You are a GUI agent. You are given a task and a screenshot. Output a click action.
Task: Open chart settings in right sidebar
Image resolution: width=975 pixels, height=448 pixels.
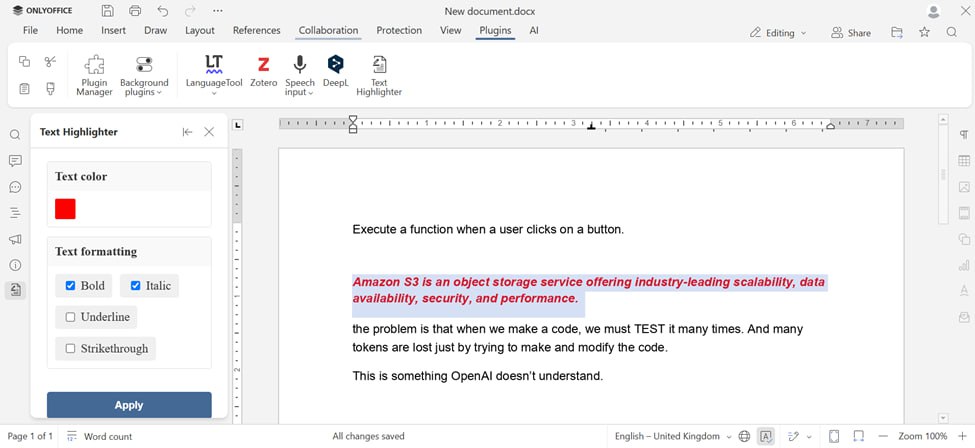tap(964, 265)
